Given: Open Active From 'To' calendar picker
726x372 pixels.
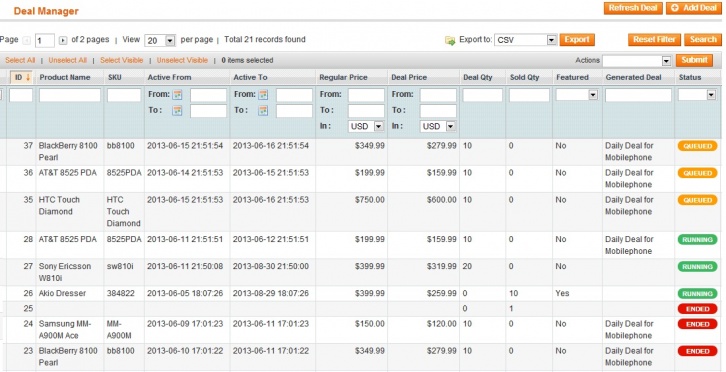Looking at the screenshot, I should (x=177, y=110).
